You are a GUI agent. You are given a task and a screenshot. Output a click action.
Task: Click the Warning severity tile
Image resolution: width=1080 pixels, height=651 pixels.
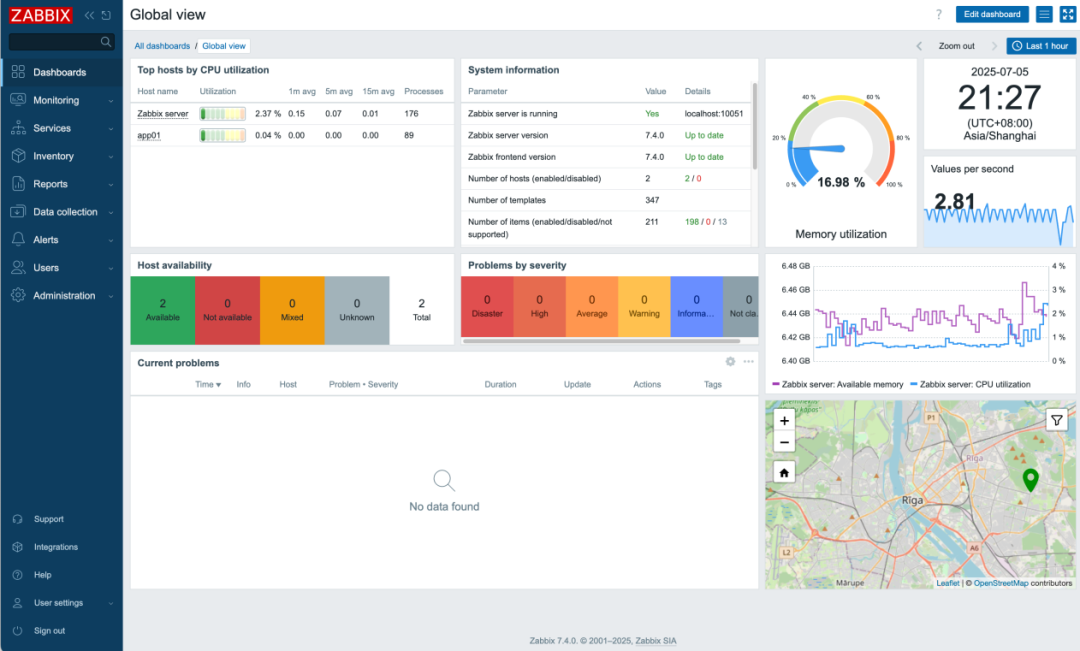(x=644, y=307)
